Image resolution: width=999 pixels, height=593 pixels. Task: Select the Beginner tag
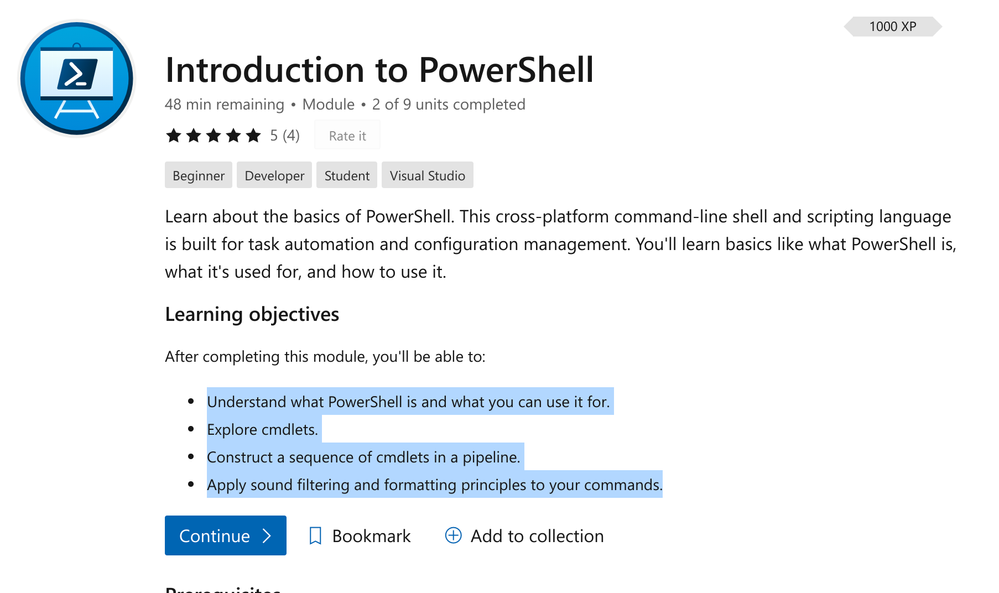198,175
